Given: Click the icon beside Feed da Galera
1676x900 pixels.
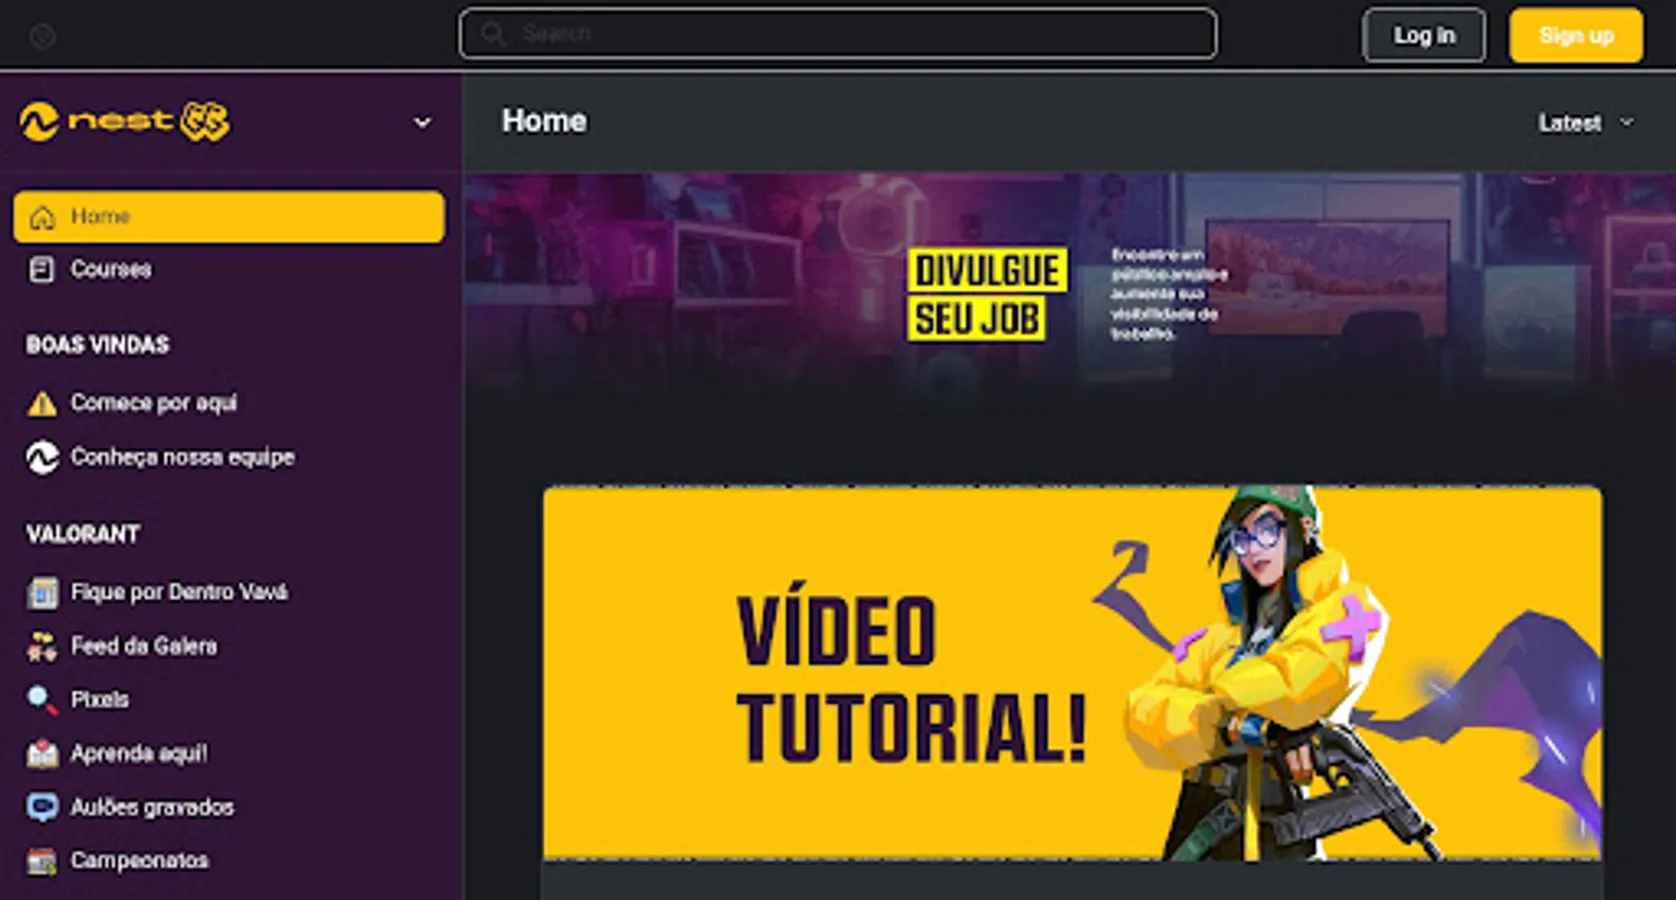Looking at the screenshot, I should 42,646.
